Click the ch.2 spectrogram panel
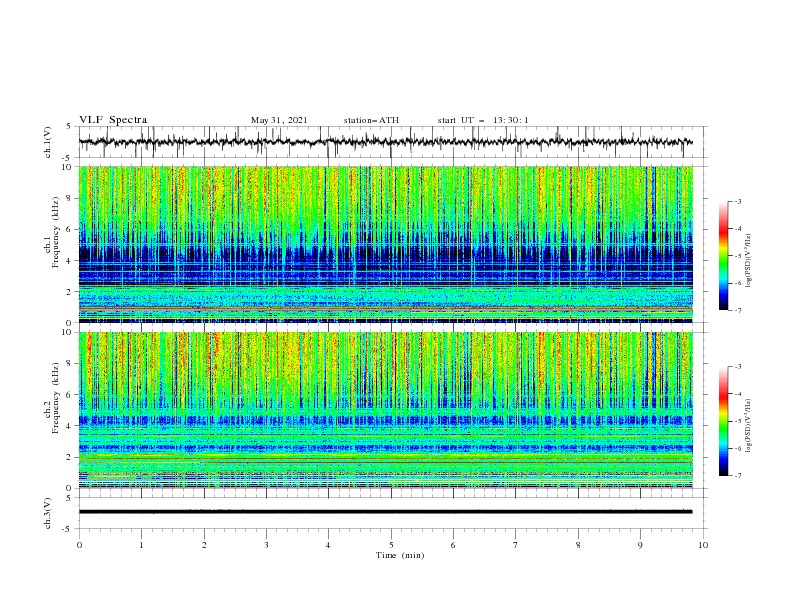Image resolution: width=792 pixels, height=612 pixels. click(x=386, y=410)
